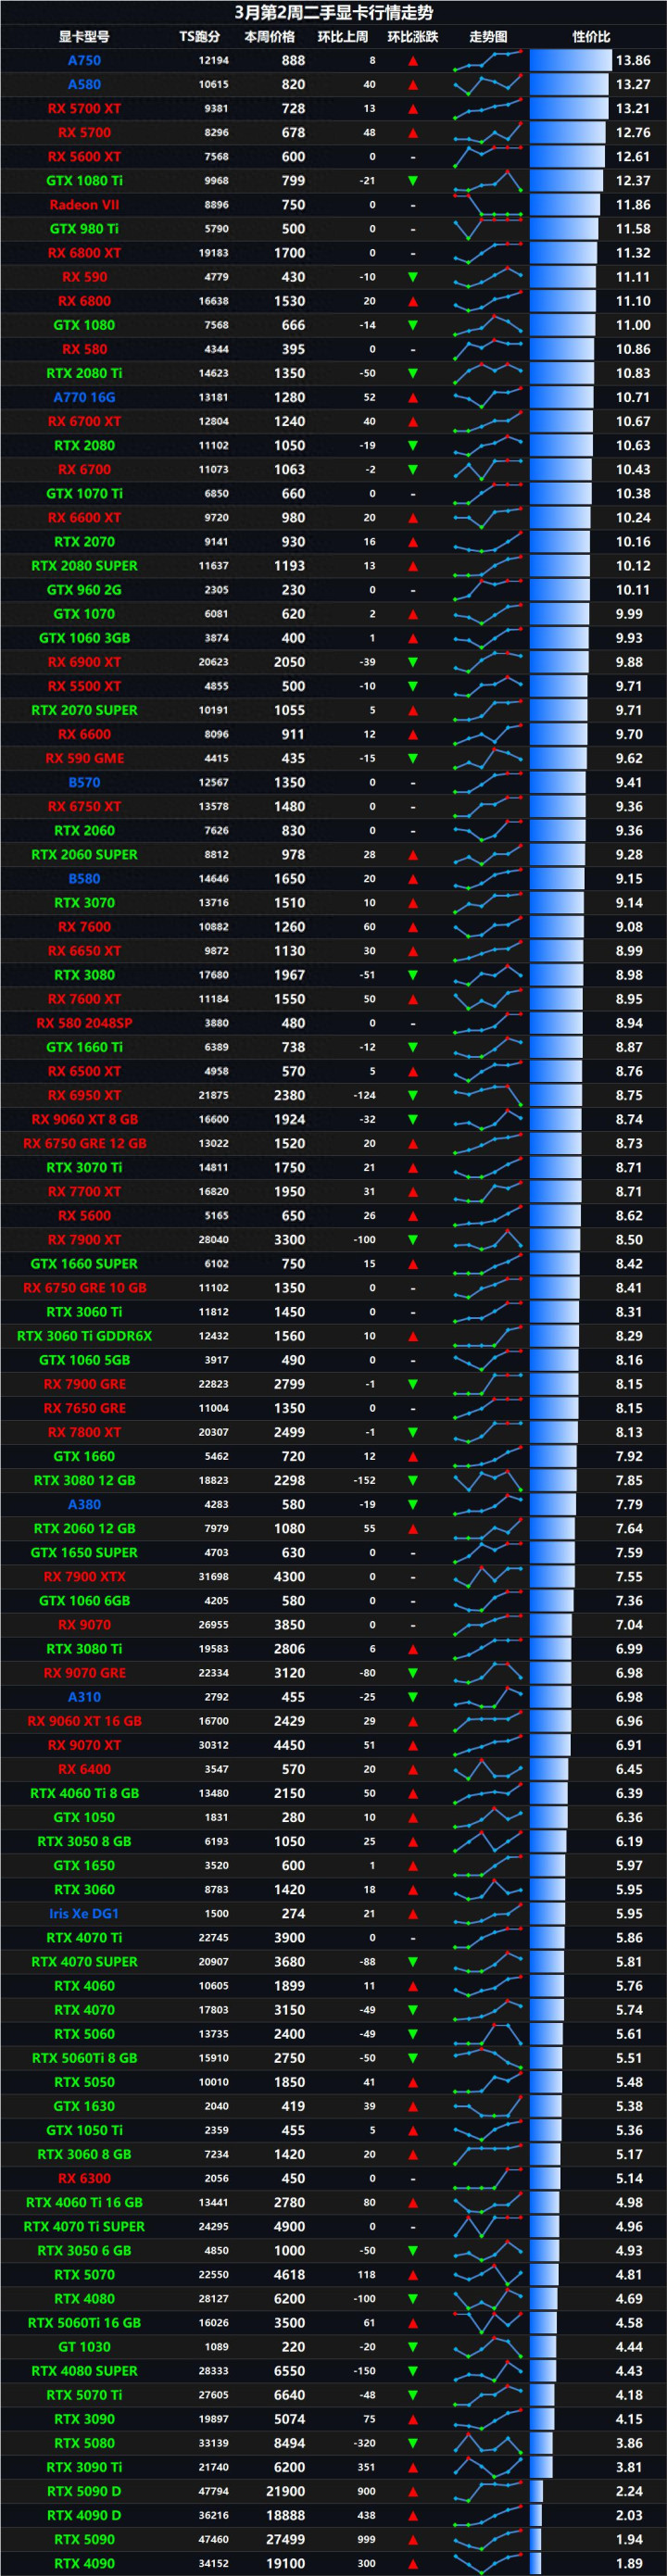Viewport: 667px width, 2576px height.
Task: Click the green down arrow in RTX 5080 row
Action: click(x=413, y=2443)
